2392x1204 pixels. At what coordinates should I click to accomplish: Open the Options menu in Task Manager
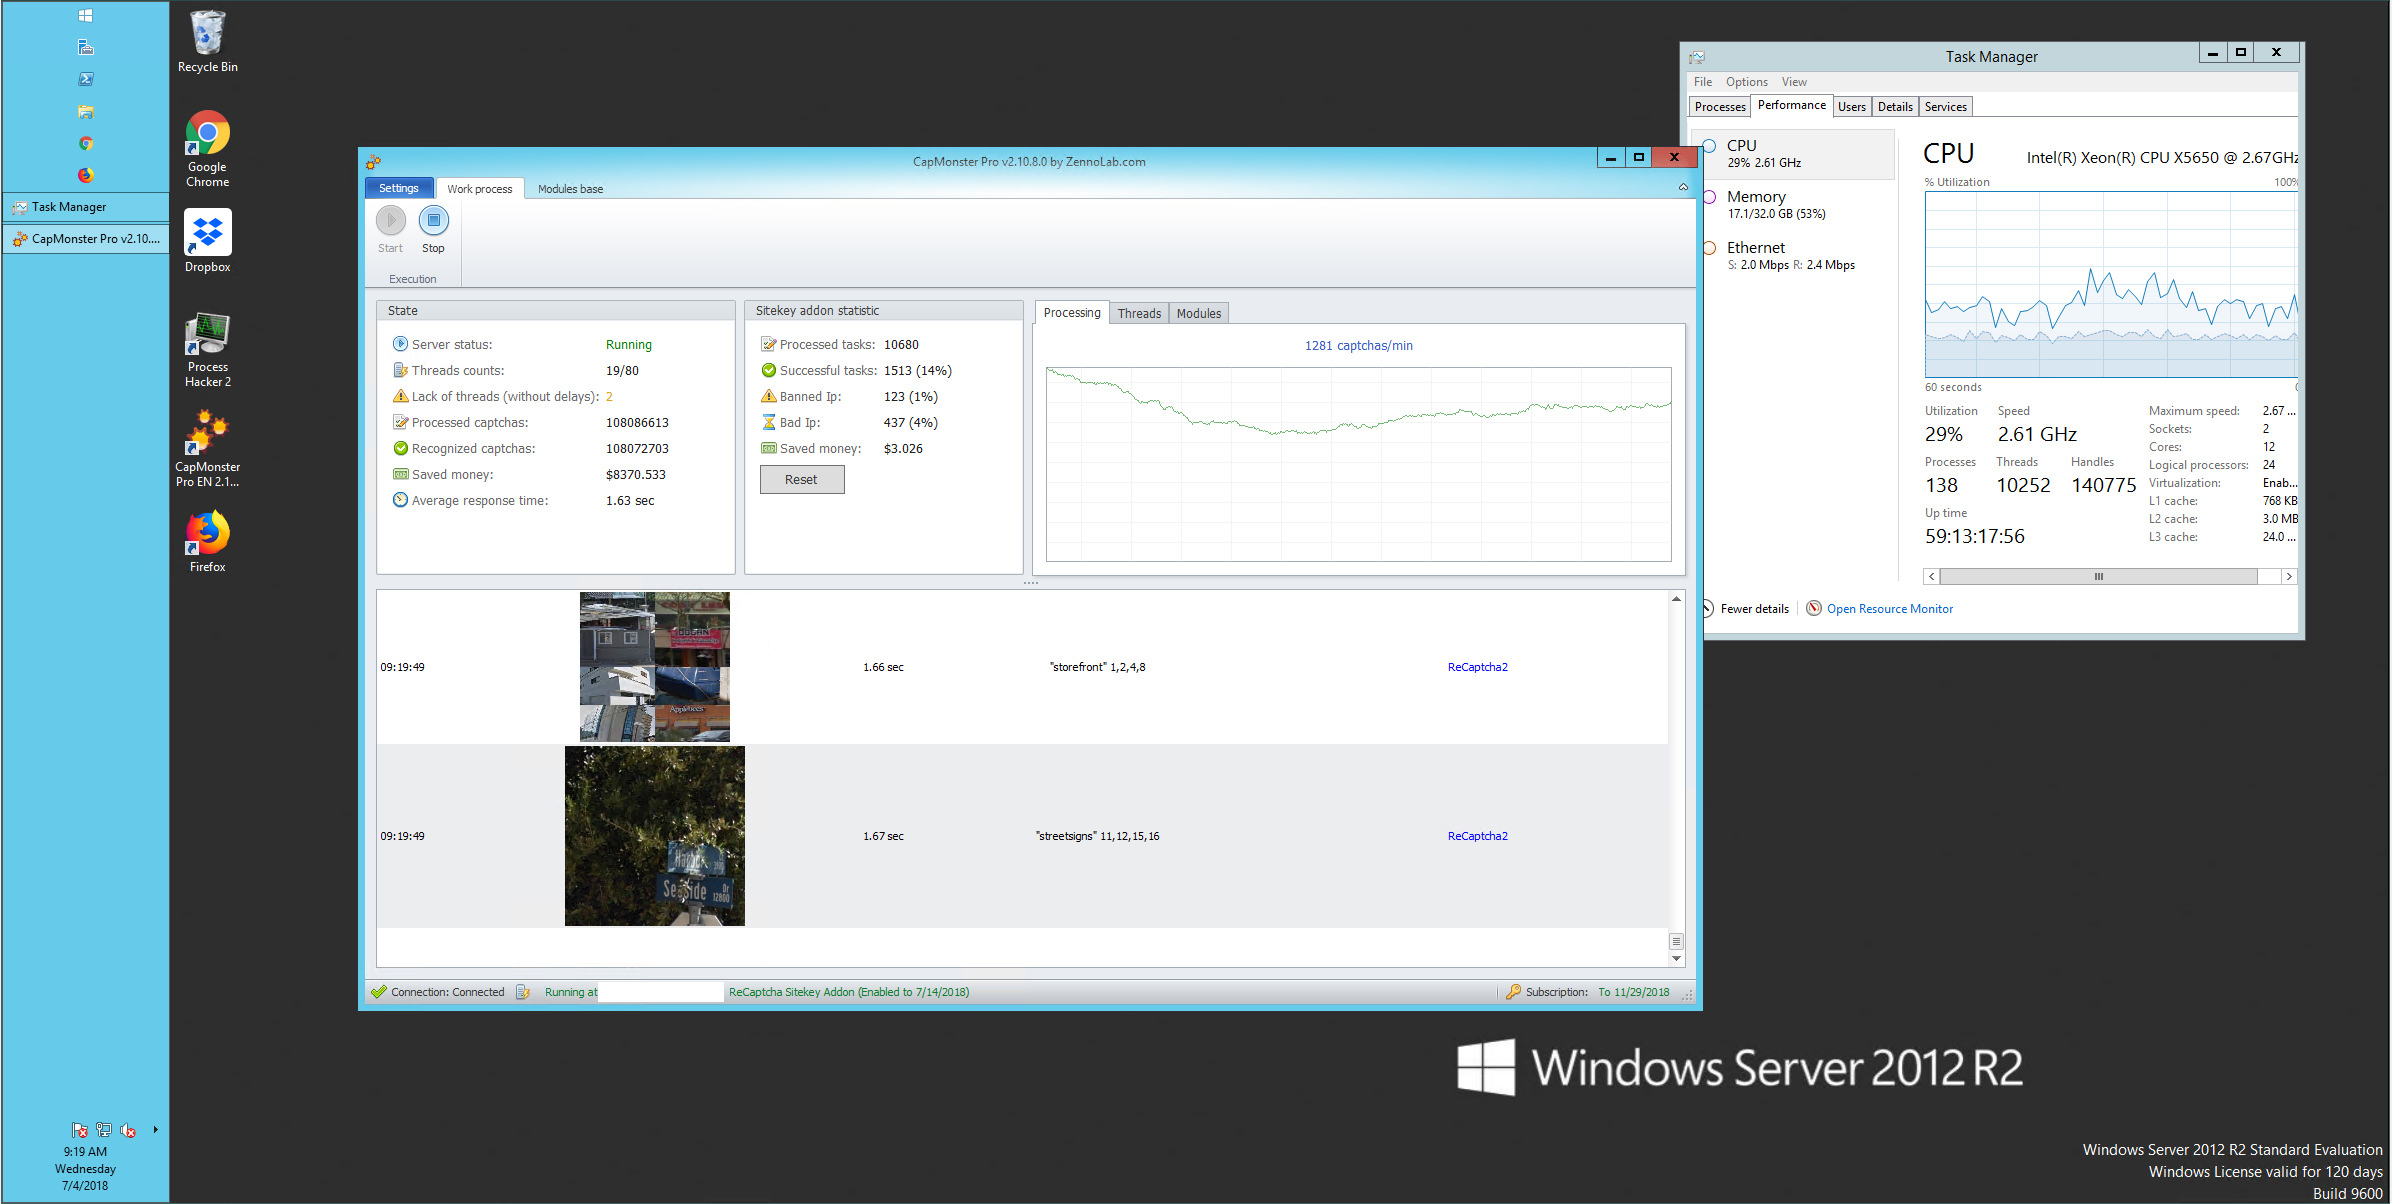(1747, 82)
